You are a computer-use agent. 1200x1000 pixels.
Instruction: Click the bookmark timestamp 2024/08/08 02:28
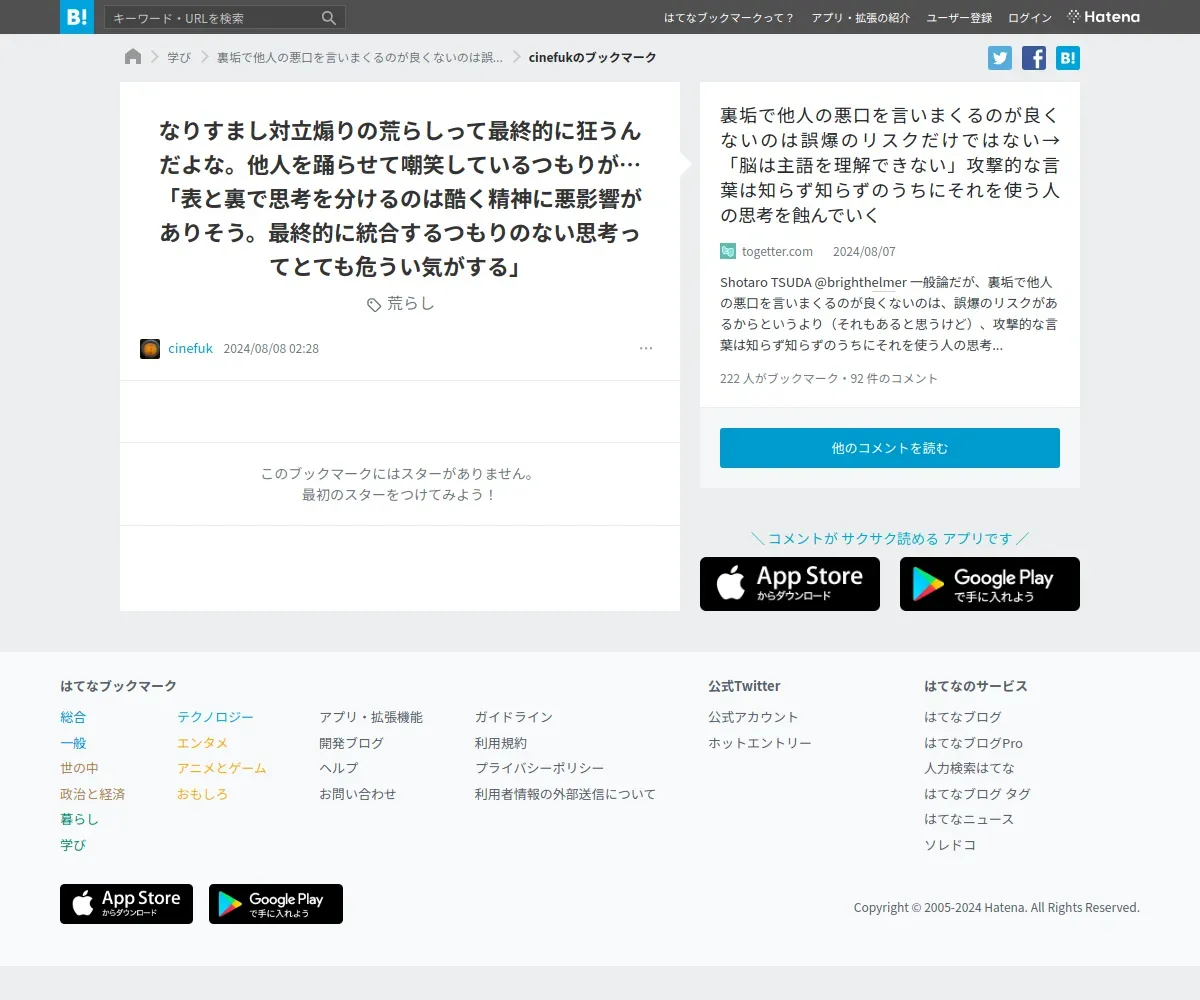[271, 349]
